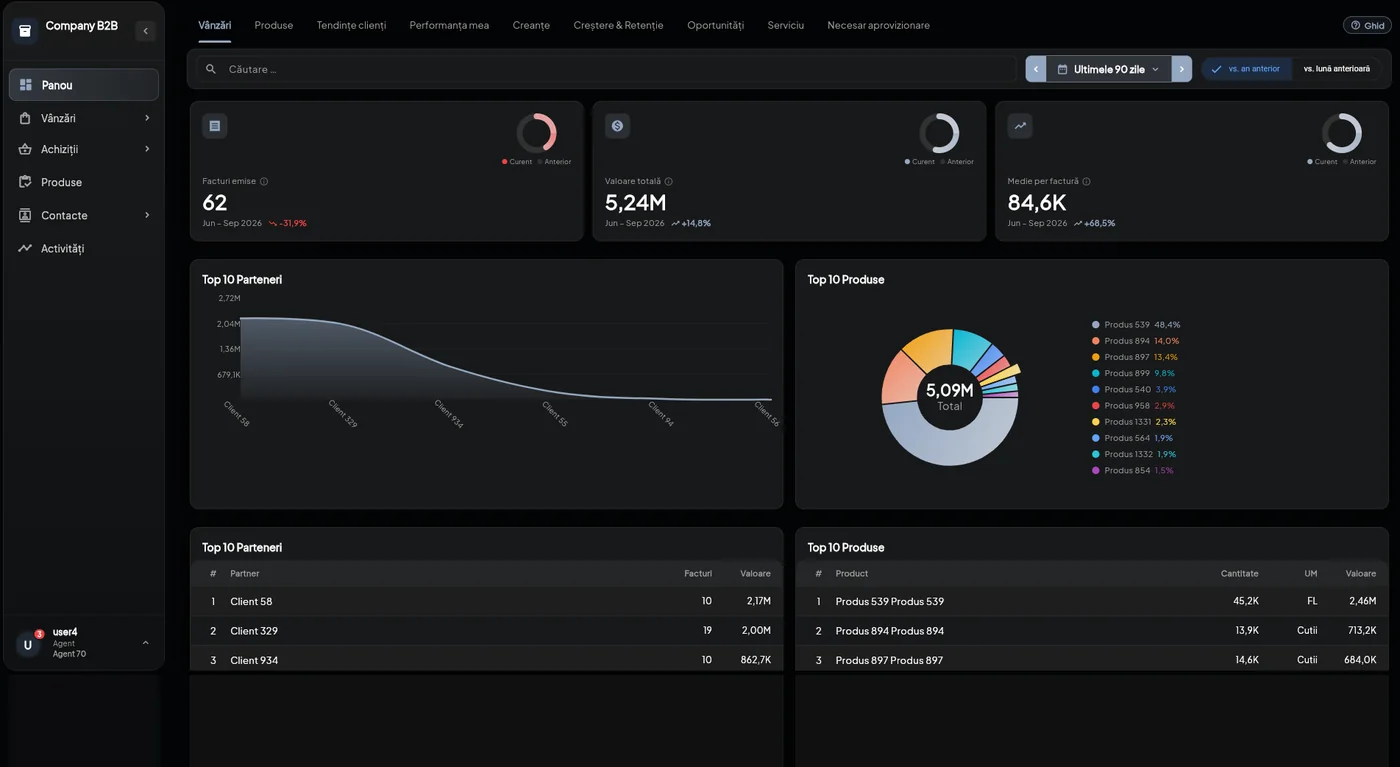Click the Vânzări shopping bag icon
Screen dimensions: 1400x767
click(25, 118)
